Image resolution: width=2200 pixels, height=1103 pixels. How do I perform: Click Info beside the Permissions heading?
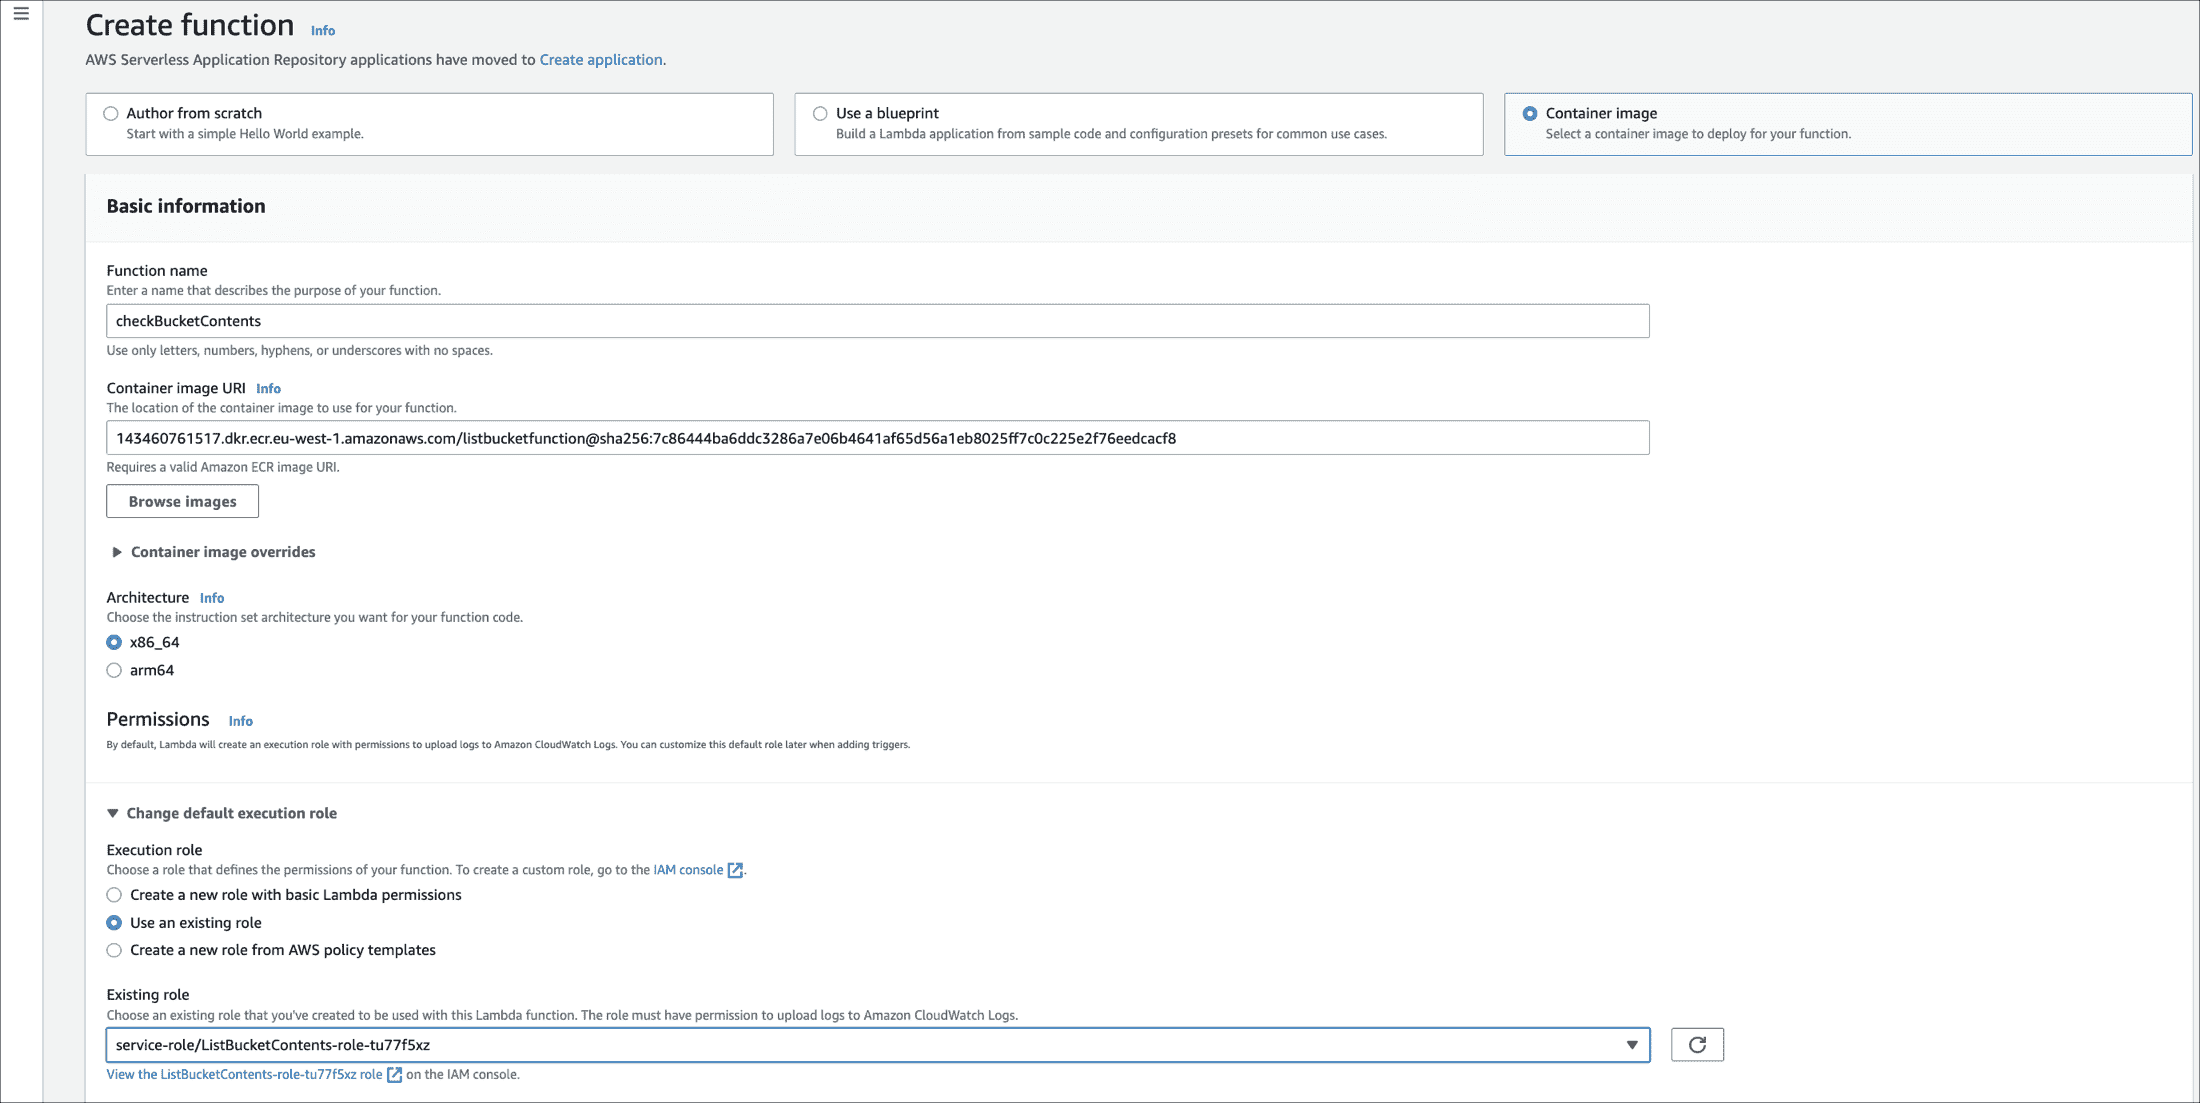[240, 720]
